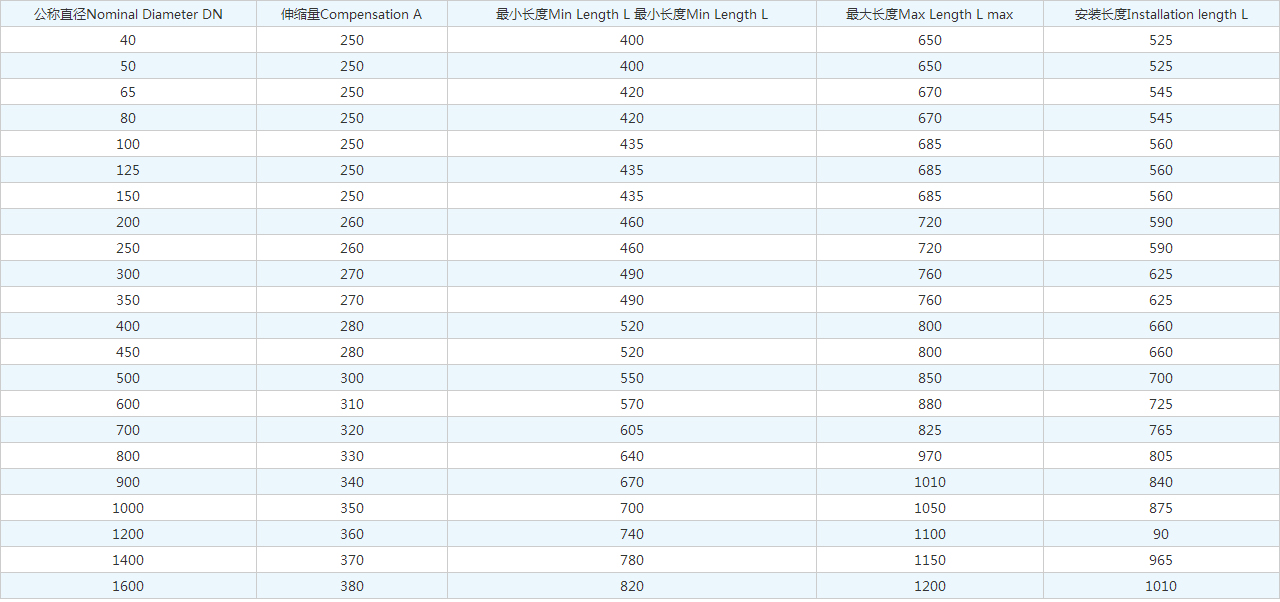This screenshot has width=1280, height=602.
Task: Click the compensation value 300 cell
Action: click(x=351, y=378)
